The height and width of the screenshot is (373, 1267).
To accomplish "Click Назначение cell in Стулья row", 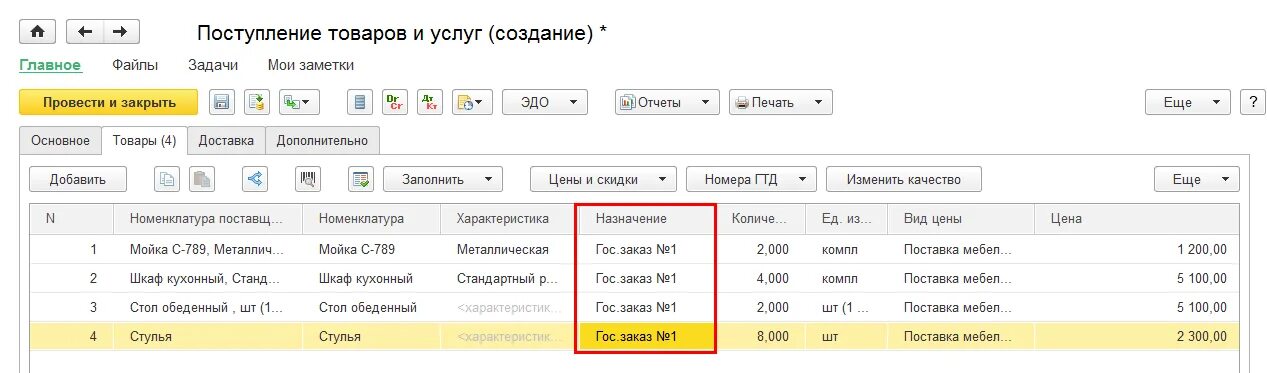I will (647, 337).
